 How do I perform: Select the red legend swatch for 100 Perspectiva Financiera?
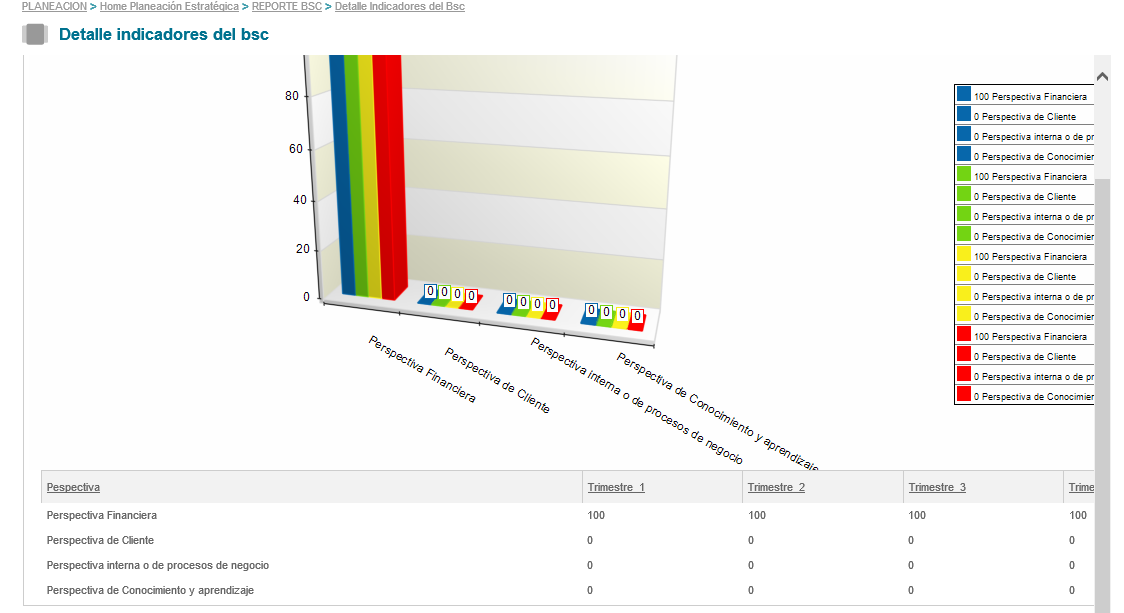964,334
